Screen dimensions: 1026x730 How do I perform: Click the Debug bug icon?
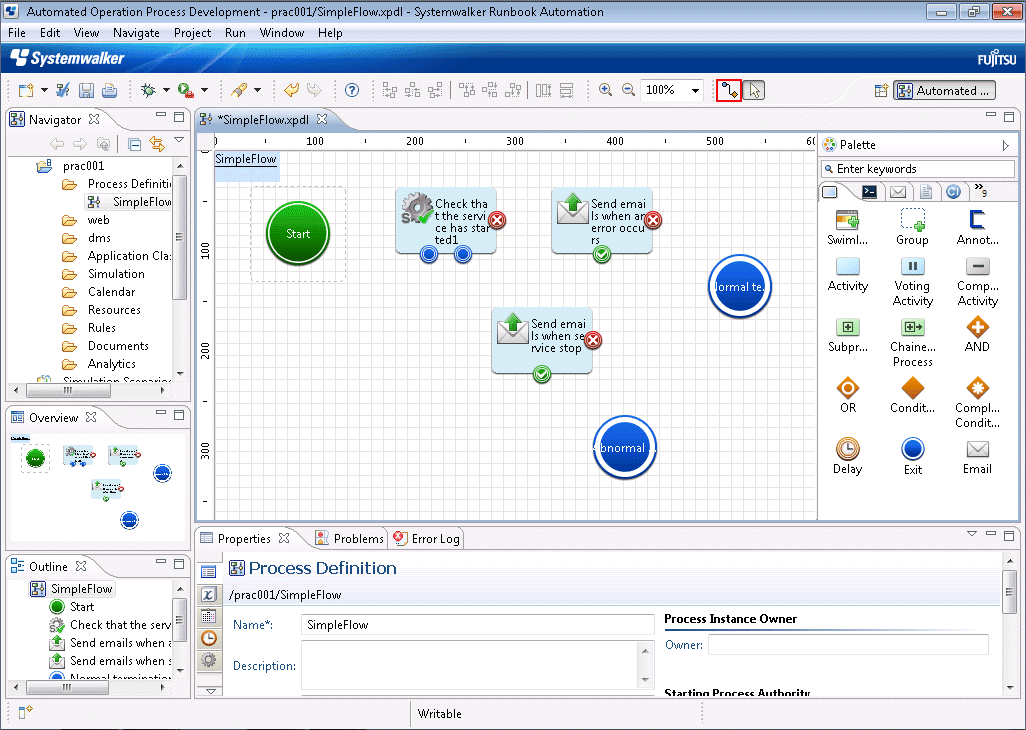[x=149, y=90]
